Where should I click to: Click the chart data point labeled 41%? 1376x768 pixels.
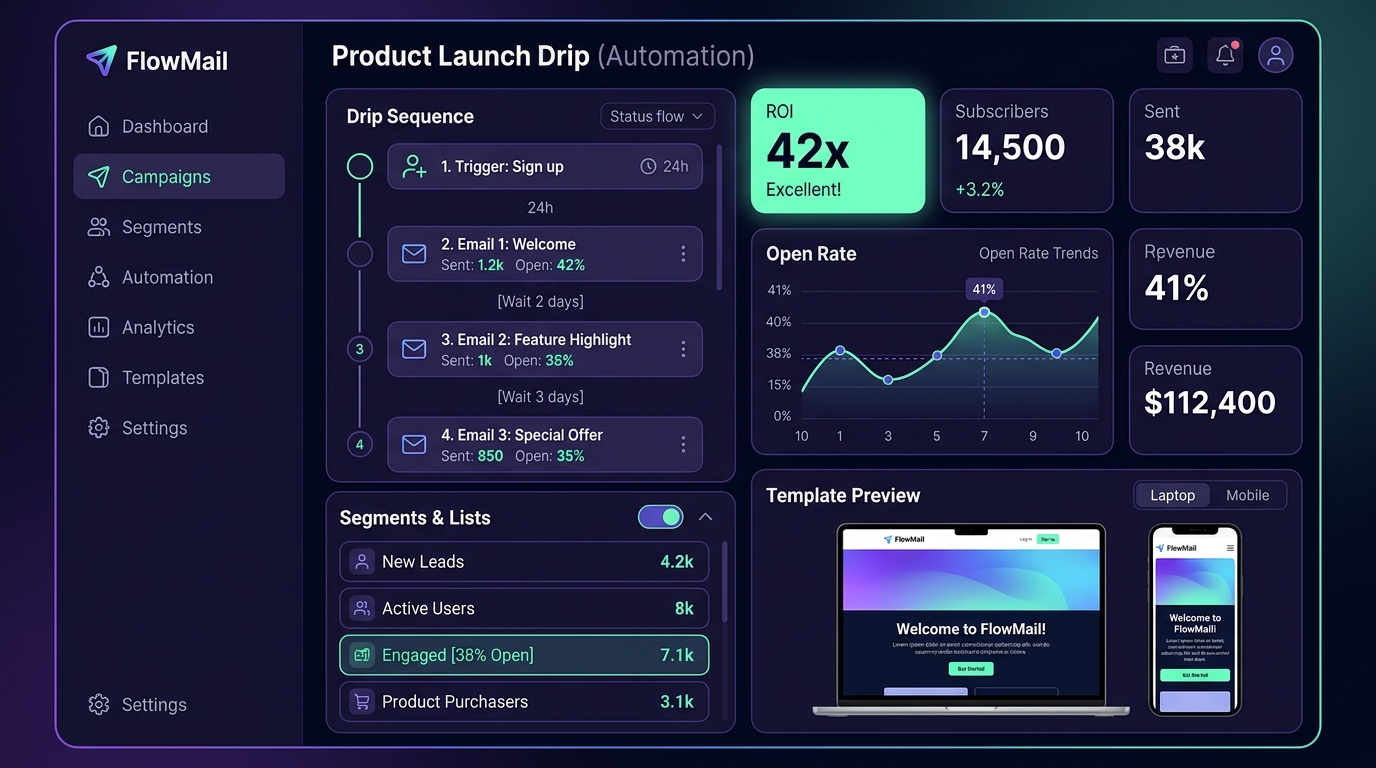984,312
